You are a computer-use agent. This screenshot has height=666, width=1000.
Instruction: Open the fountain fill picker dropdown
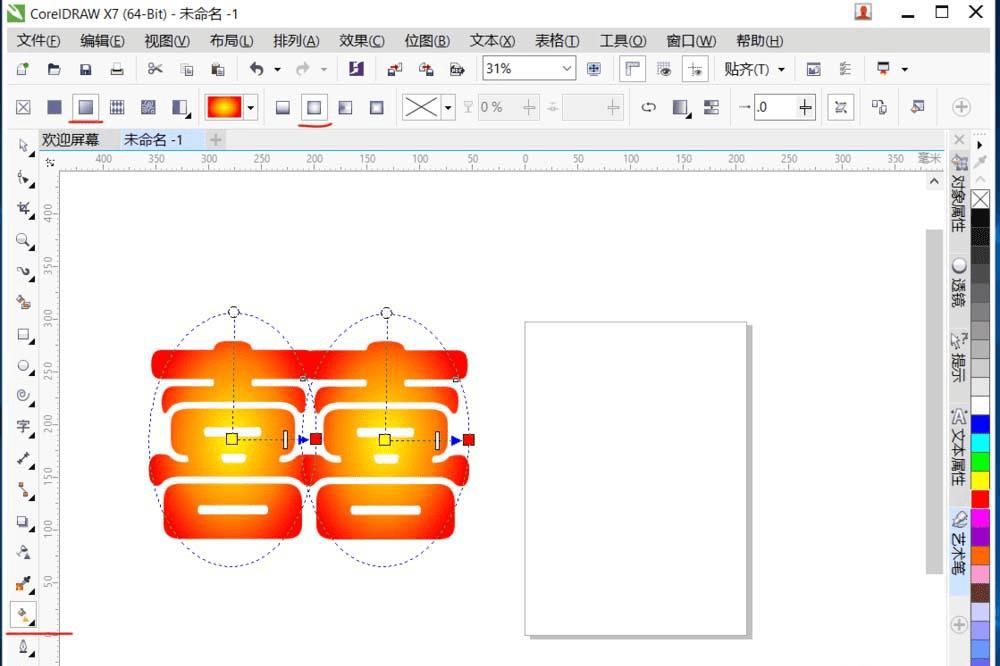pyautogui.click(x=251, y=107)
